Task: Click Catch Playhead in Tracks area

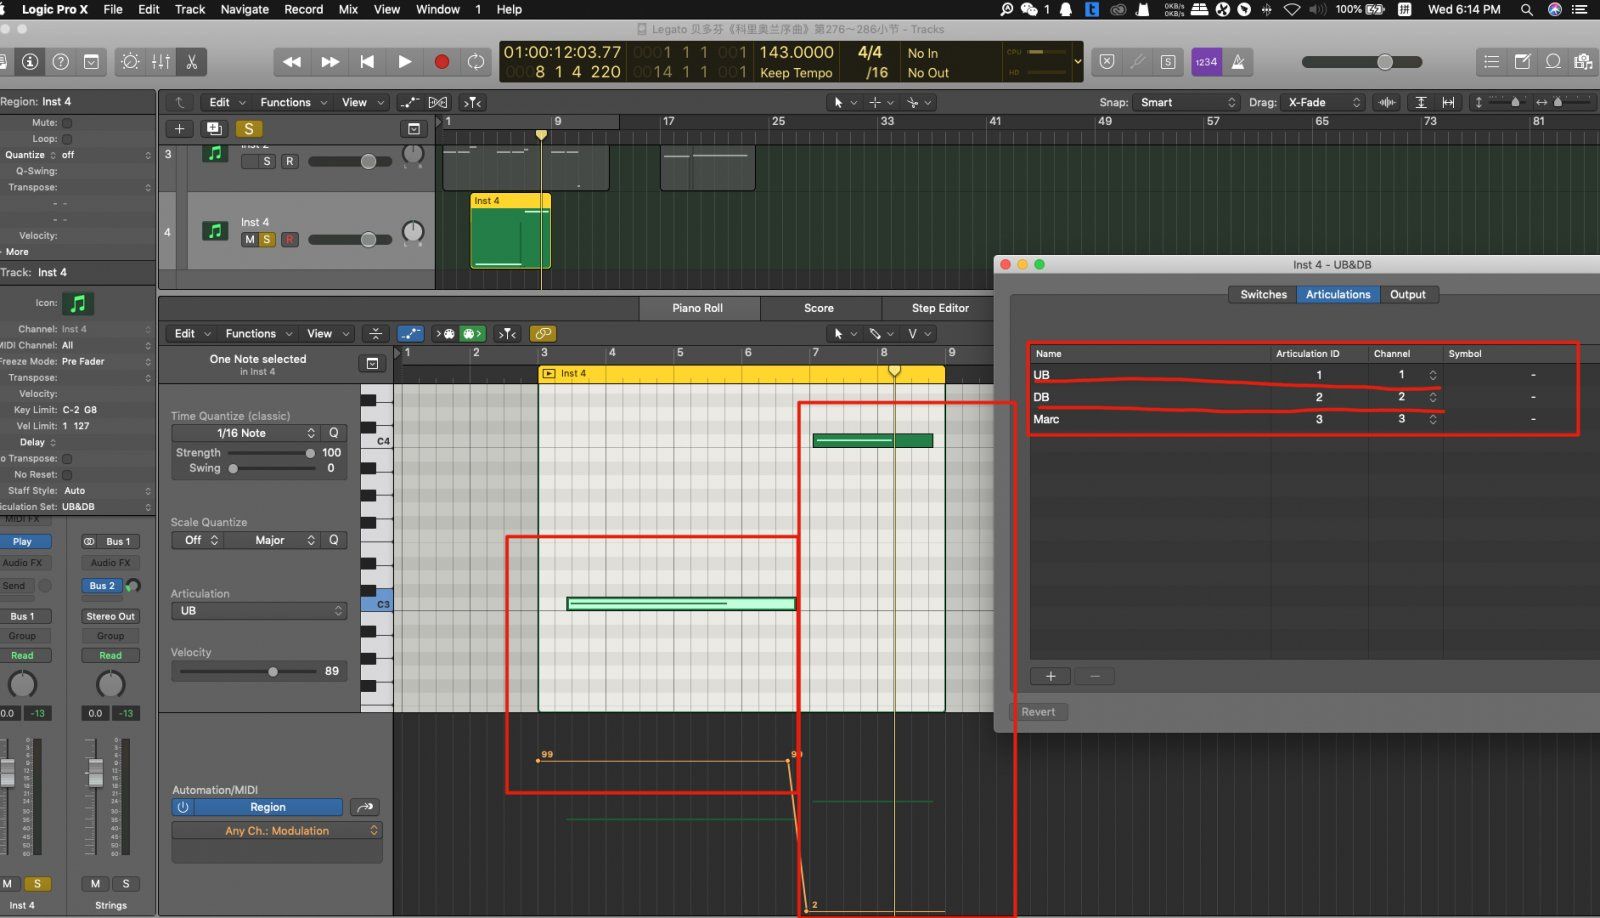Action: [x=473, y=102]
